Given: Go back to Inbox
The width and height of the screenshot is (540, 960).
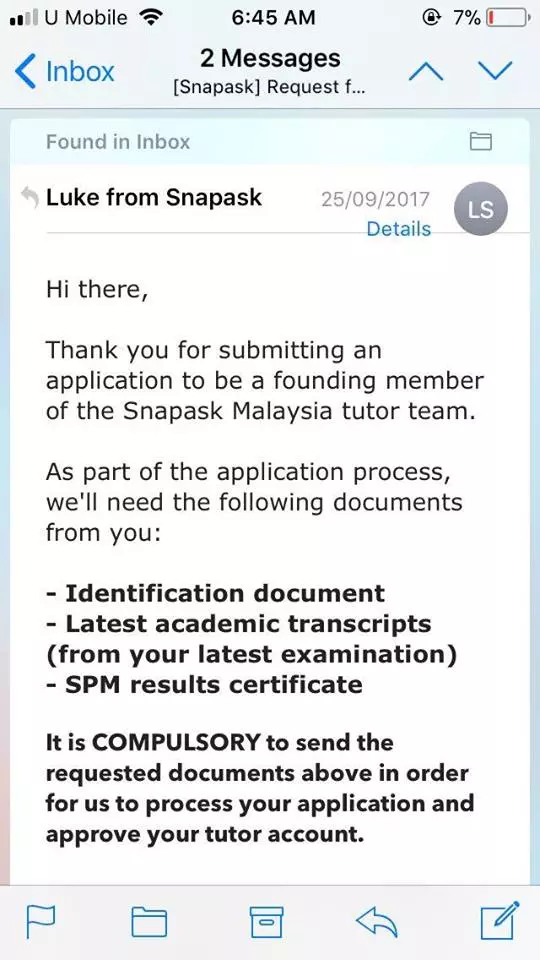Looking at the screenshot, I should coord(64,72).
